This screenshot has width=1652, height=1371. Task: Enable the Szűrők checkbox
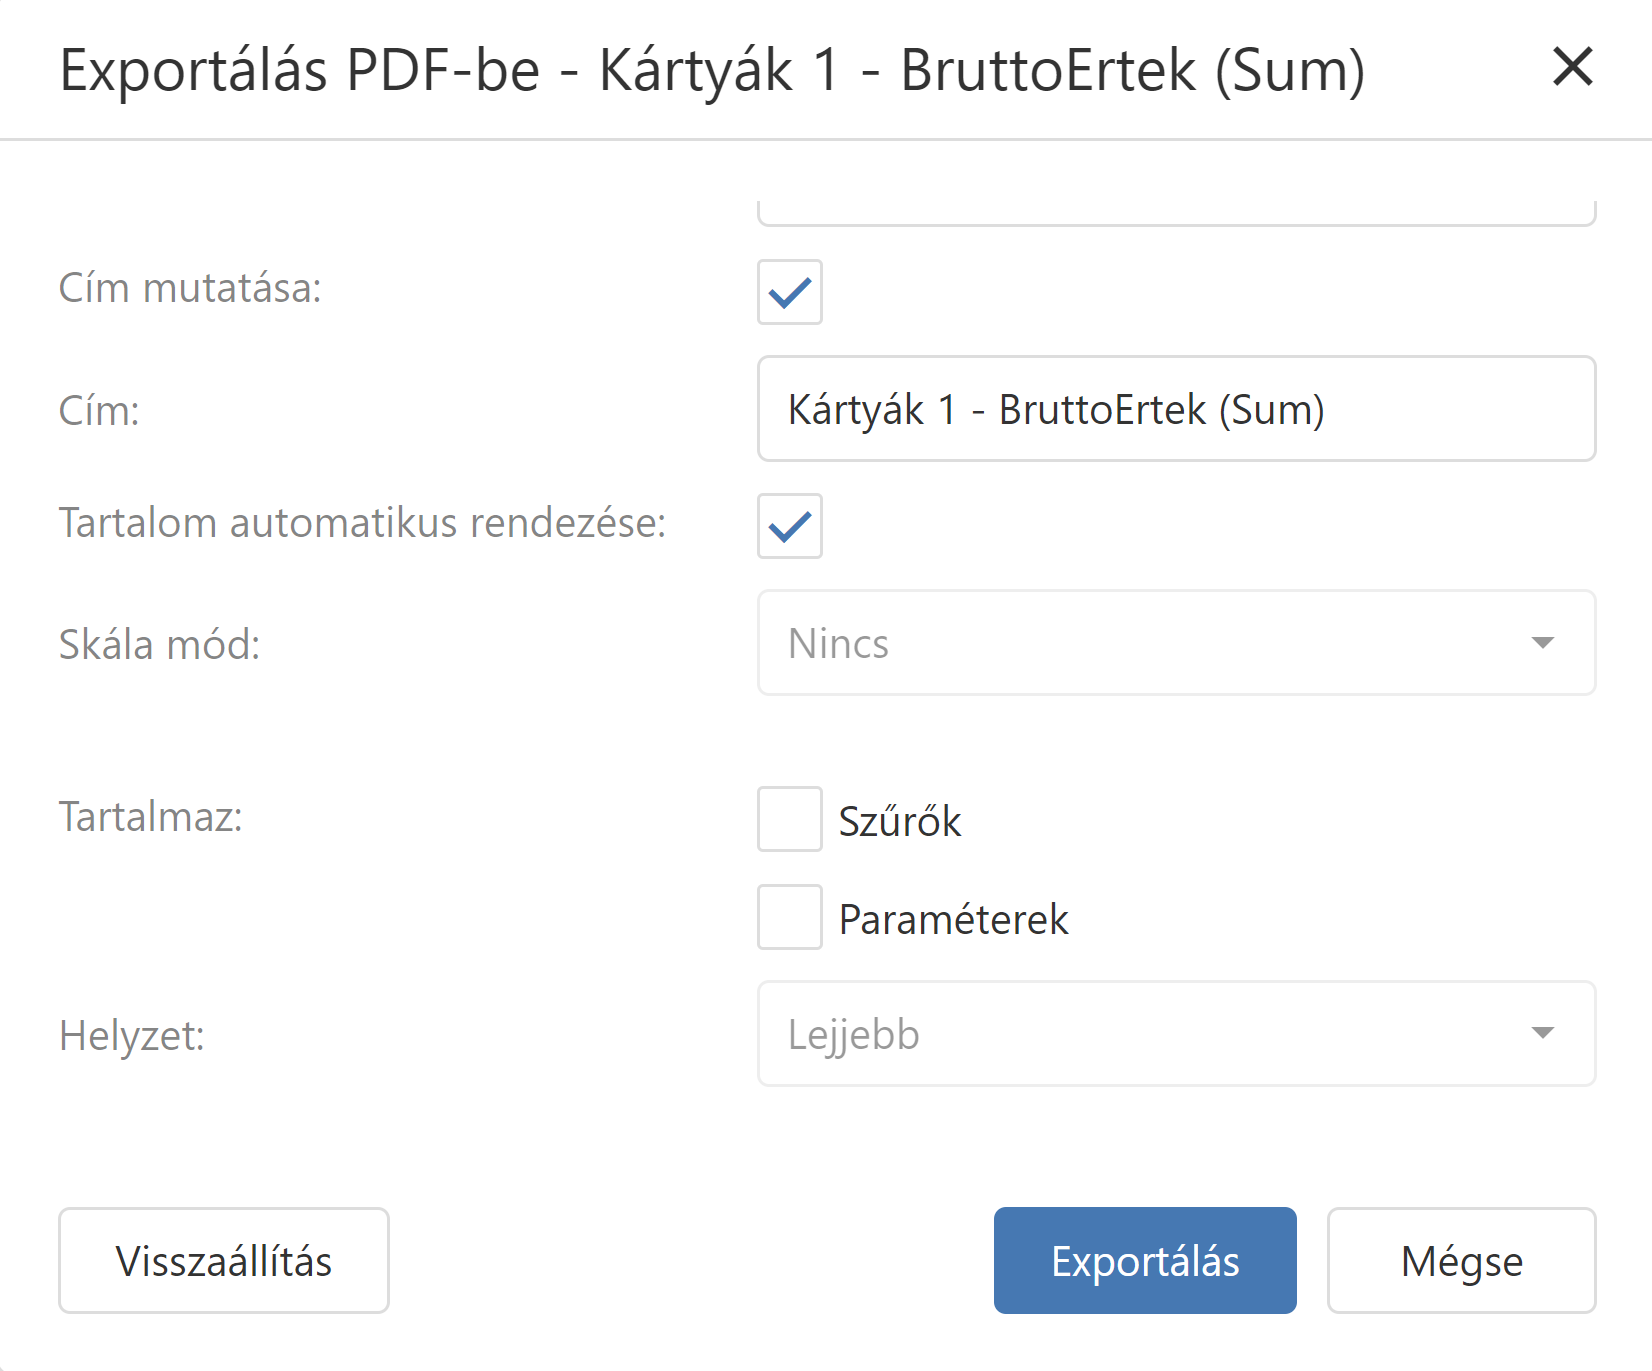point(790,819)
